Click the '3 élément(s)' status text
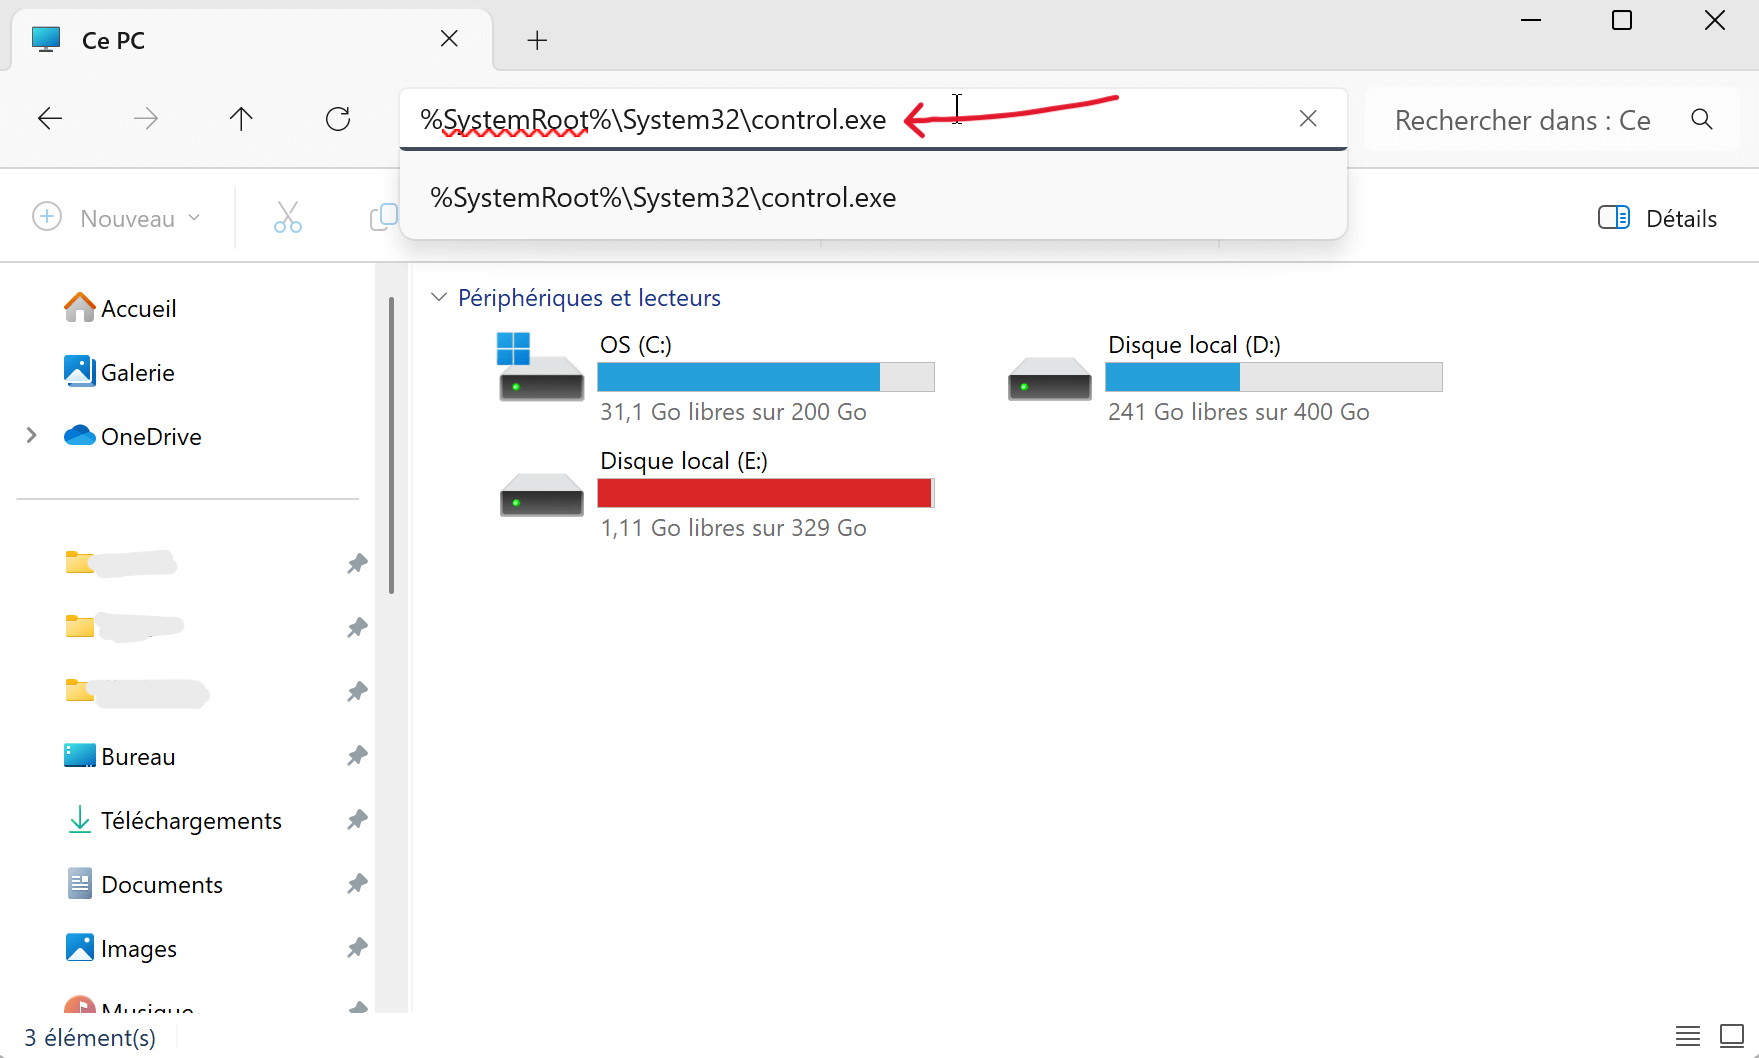 (90, 1038)
